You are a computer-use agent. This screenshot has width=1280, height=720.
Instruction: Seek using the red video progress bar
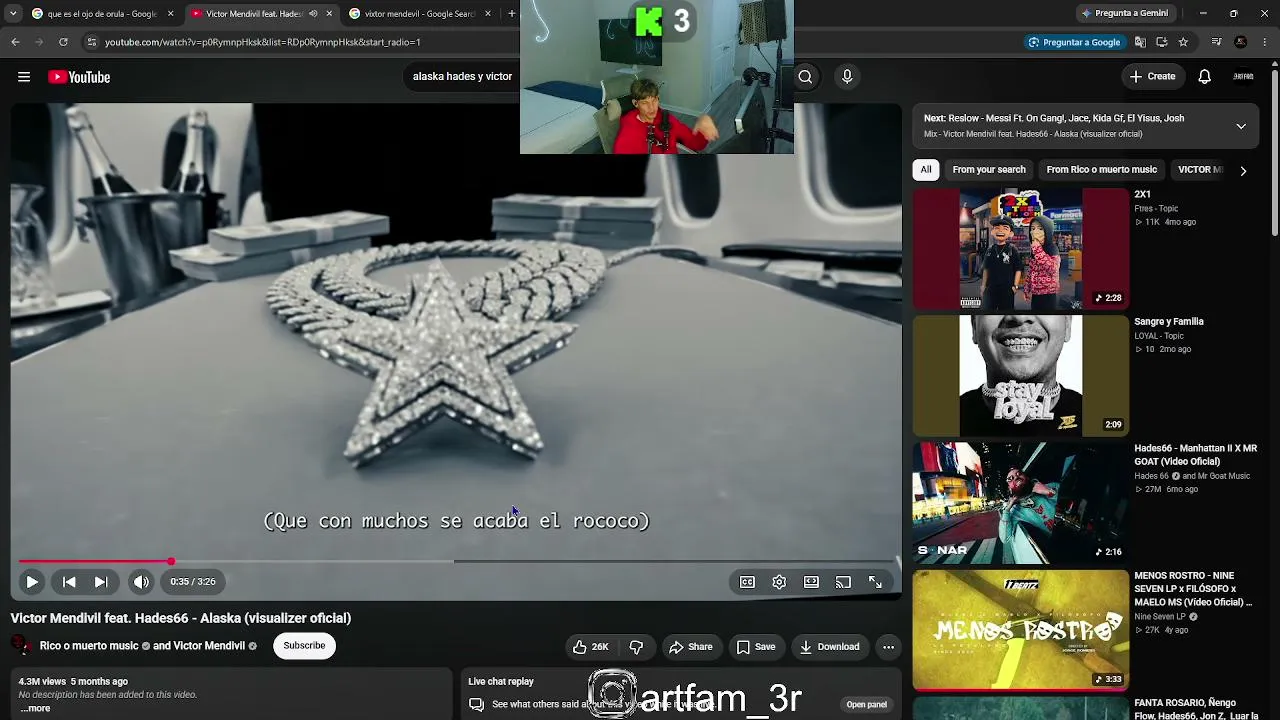coord(455,561)
